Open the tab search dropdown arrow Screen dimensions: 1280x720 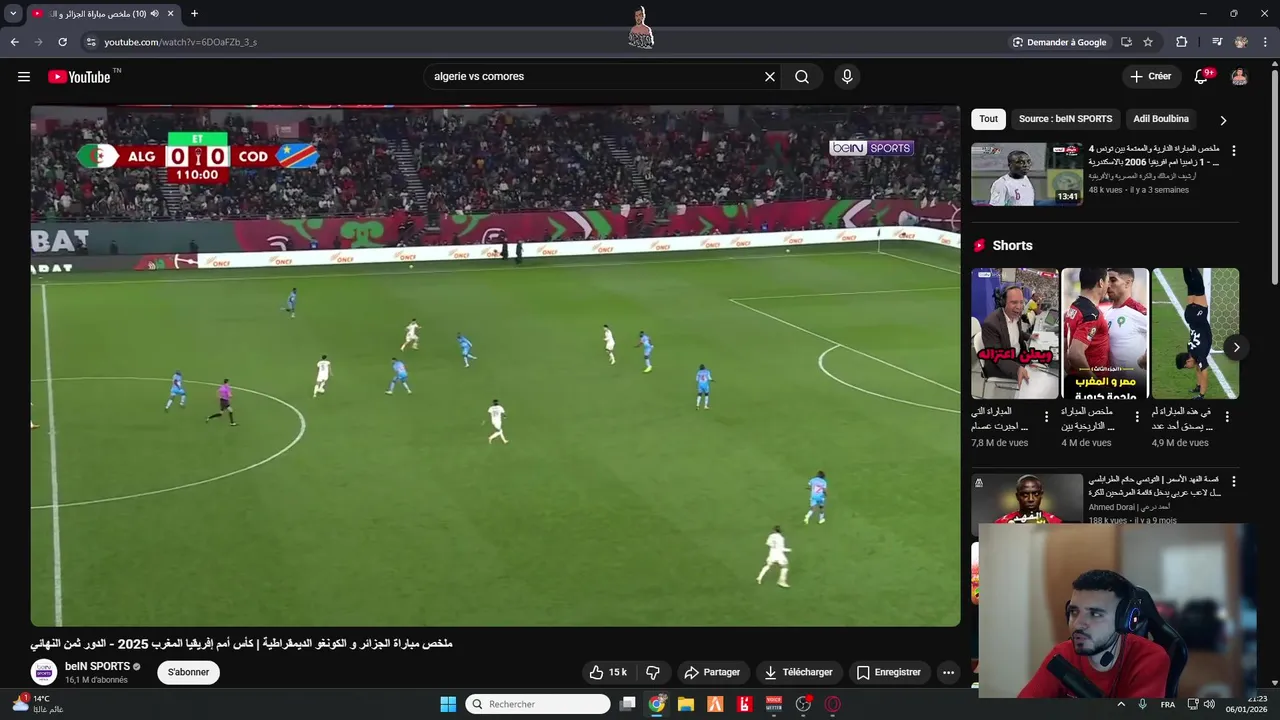pyautogui.click(x=13, y=14)
